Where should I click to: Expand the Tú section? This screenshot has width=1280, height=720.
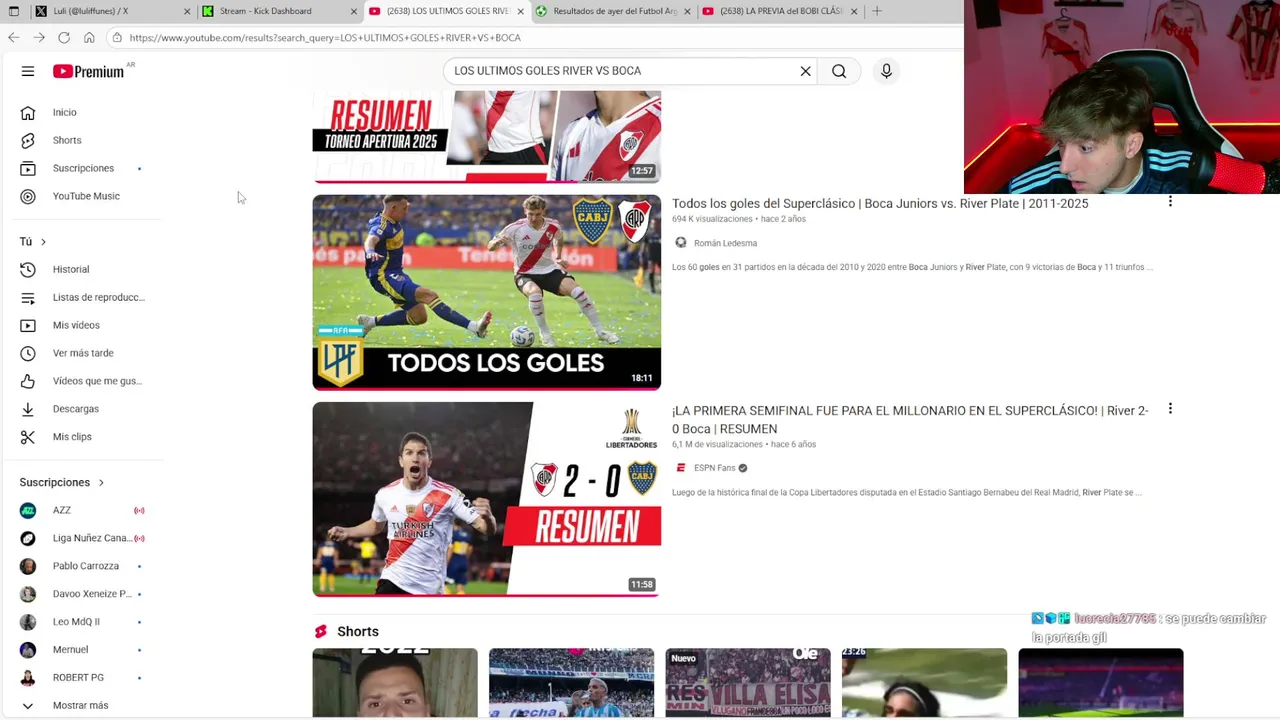click(33, 241)
